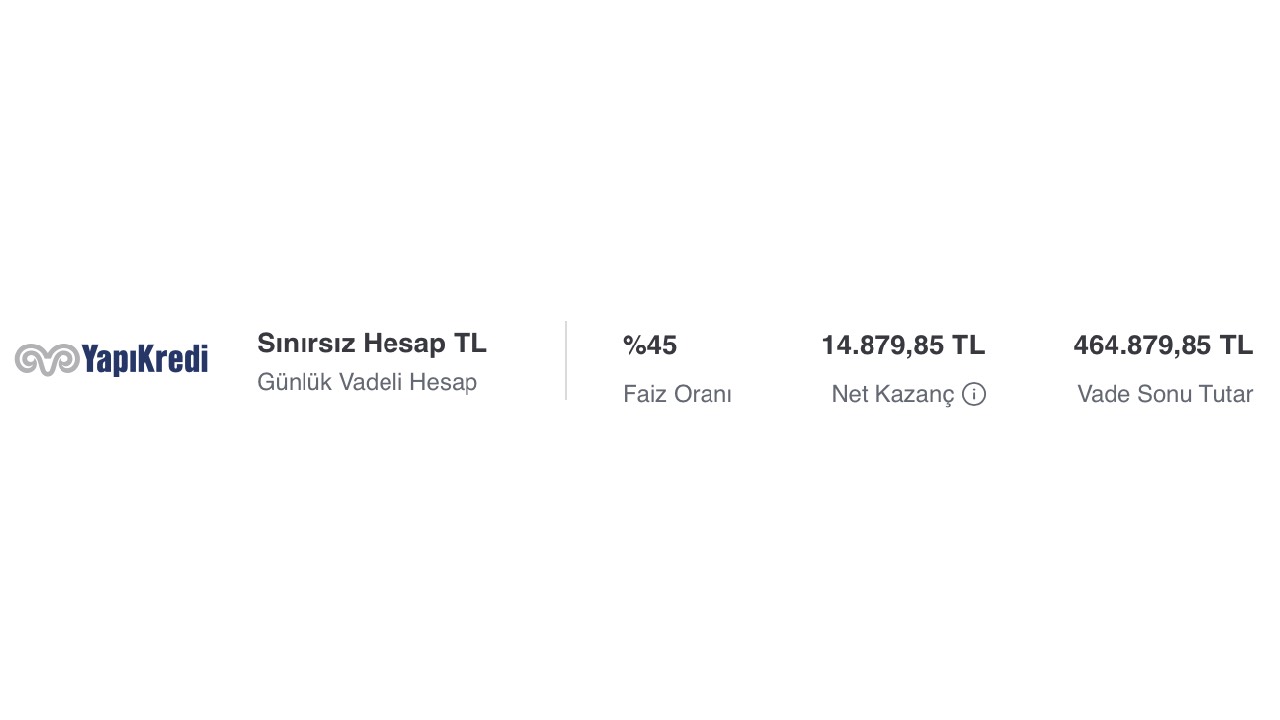
Task: Click the TL suffix of the 14.879,85 amount
Action: [x=968, y=345]
